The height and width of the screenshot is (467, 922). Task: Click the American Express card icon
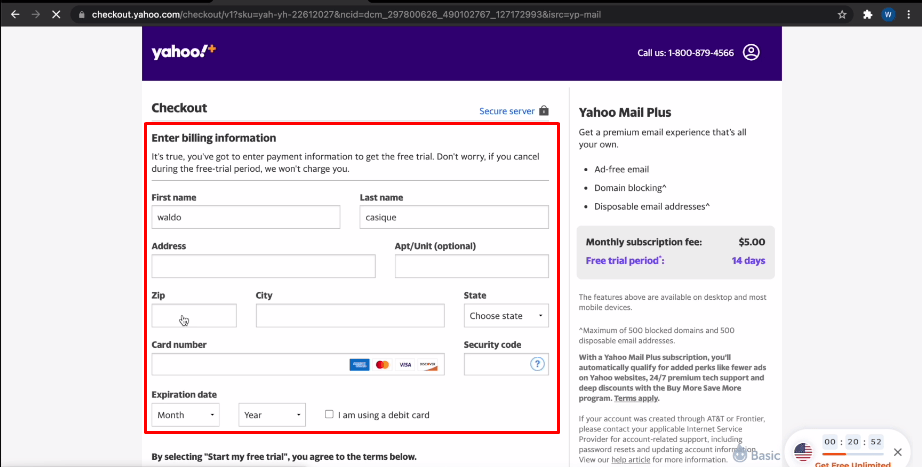click(359, 365)
